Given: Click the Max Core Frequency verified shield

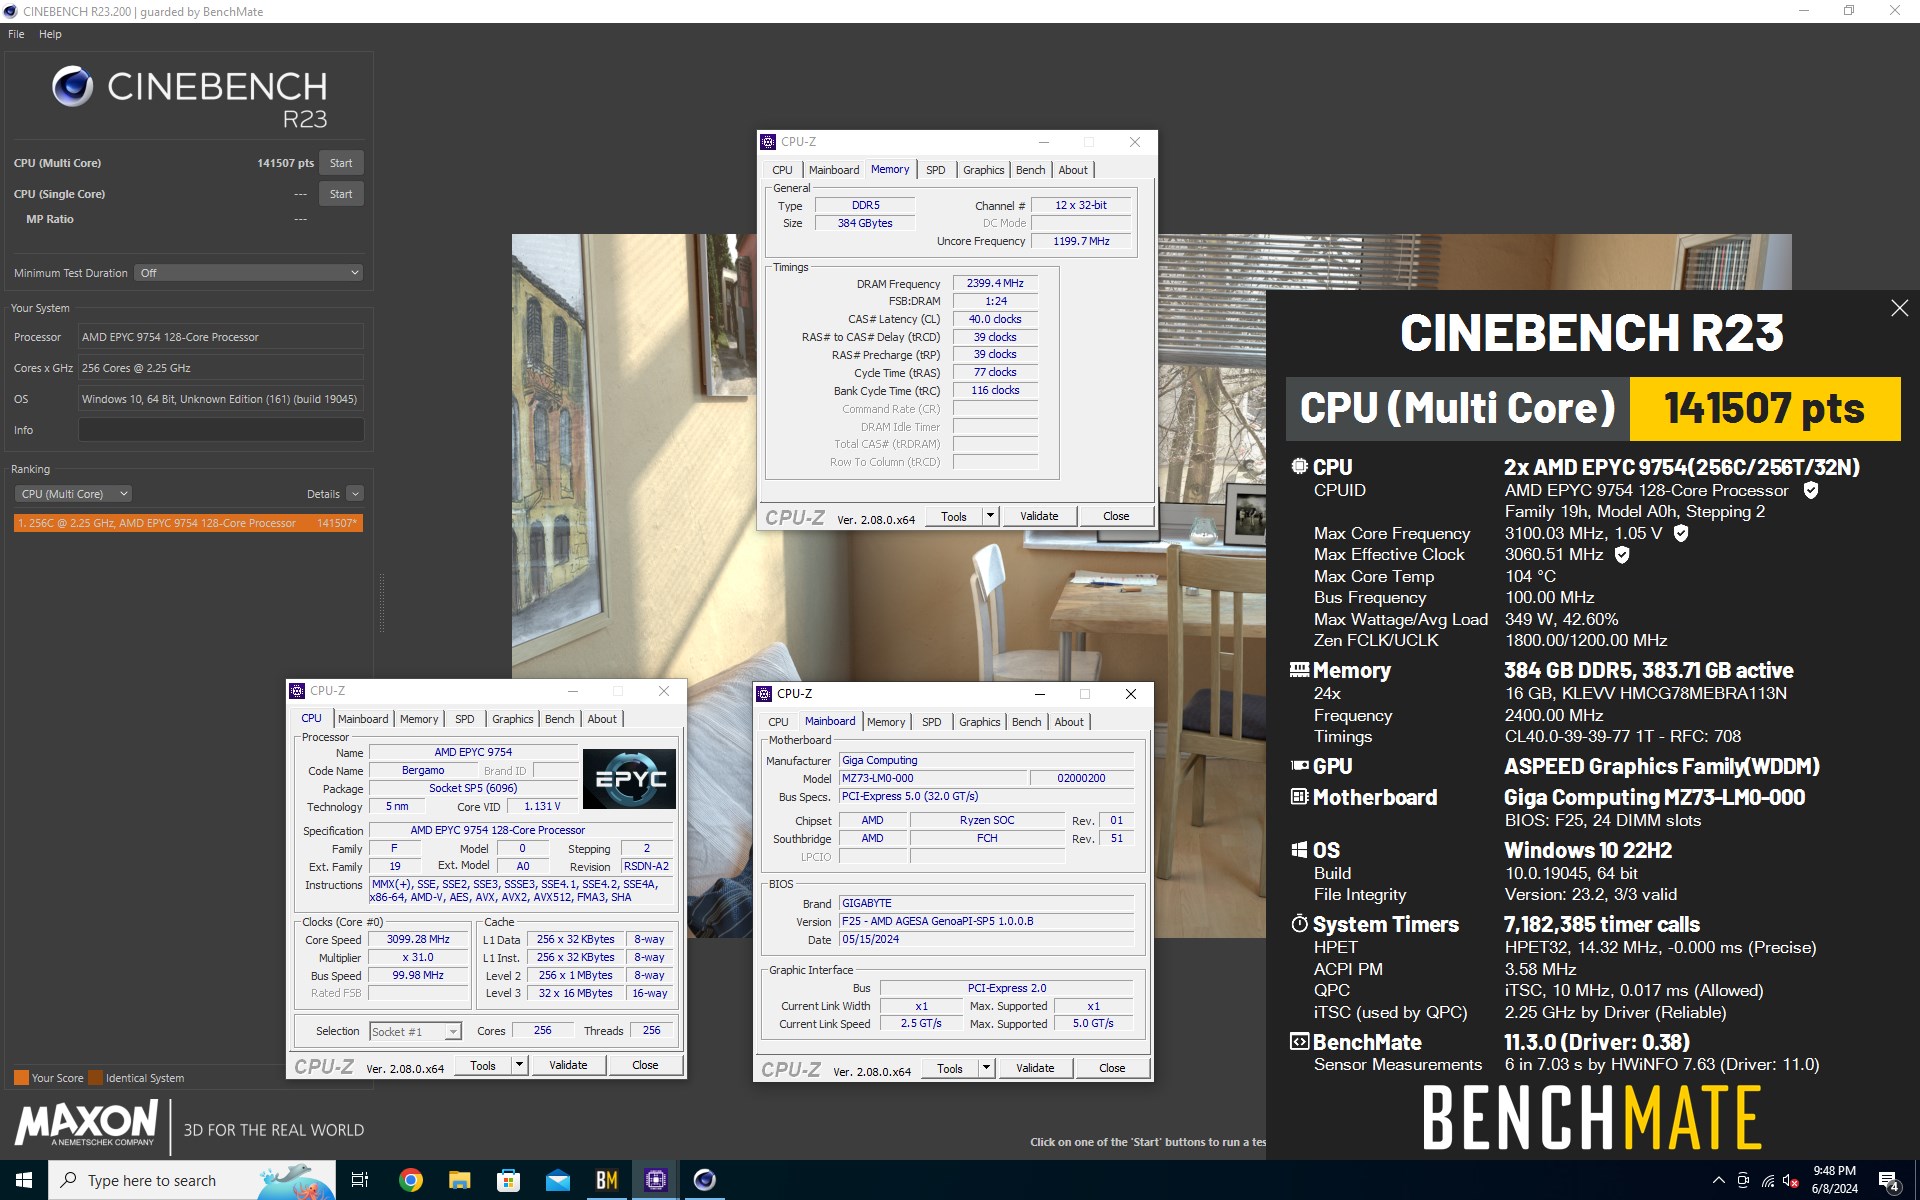Looking at the screenshot, I should coord(1681,533).
